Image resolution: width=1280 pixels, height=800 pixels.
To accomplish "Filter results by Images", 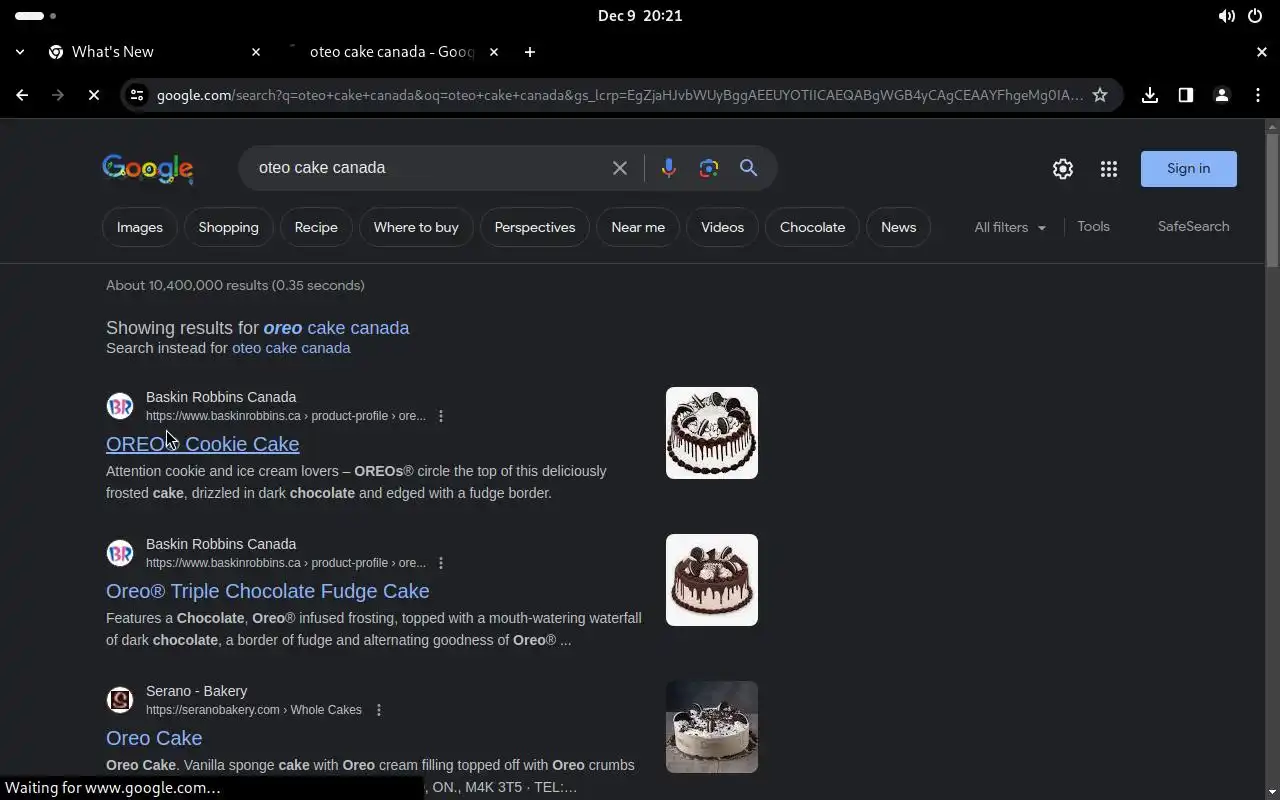I will click(x=140, y=227).
